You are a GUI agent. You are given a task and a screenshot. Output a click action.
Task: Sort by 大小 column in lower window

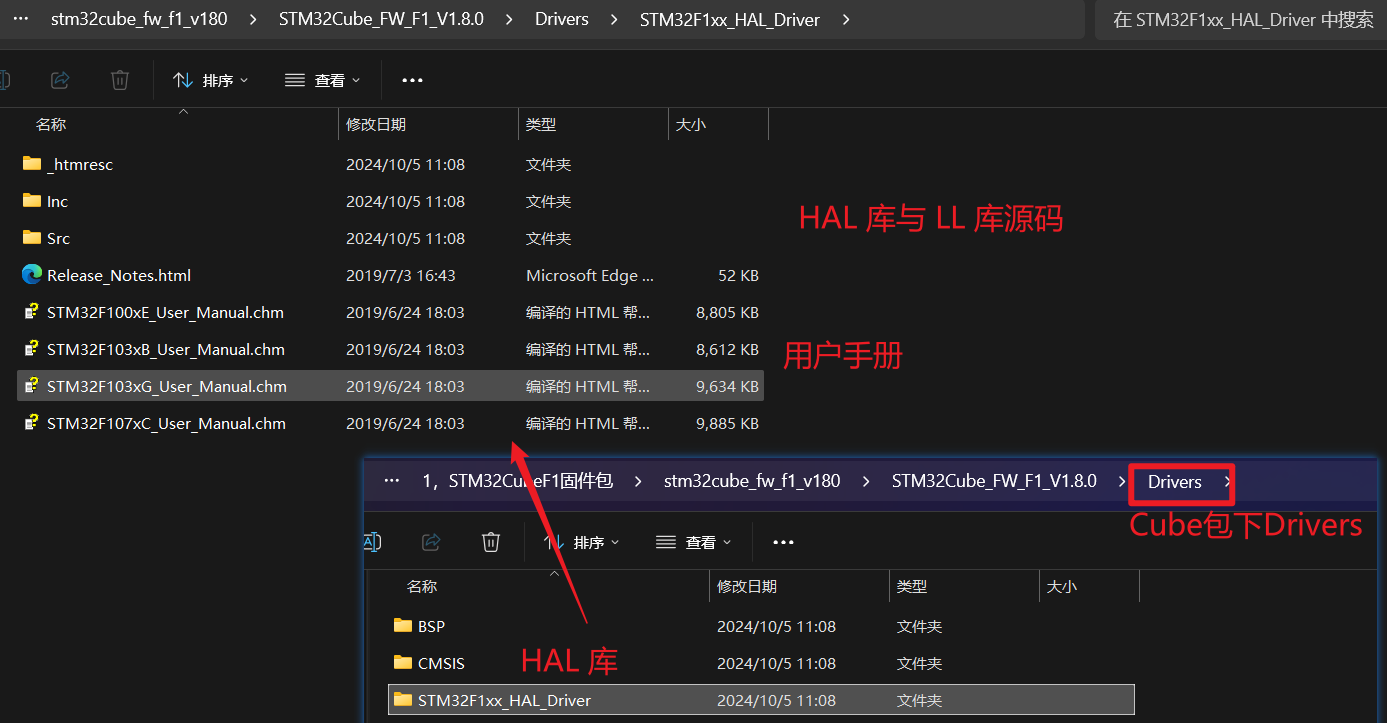1062,586
